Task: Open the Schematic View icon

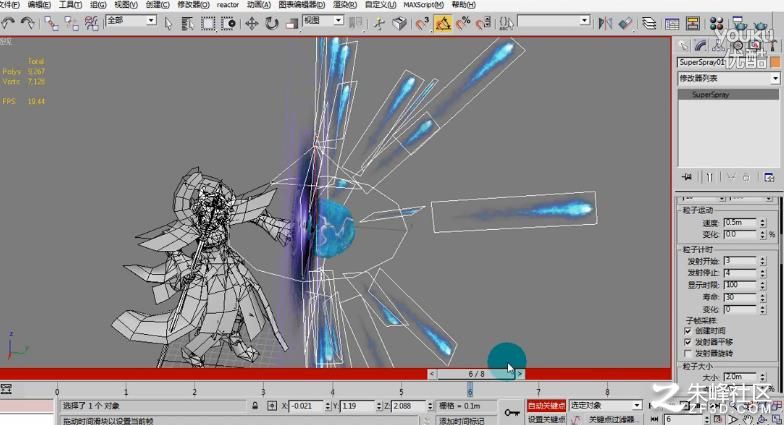Action: (692, 23)
